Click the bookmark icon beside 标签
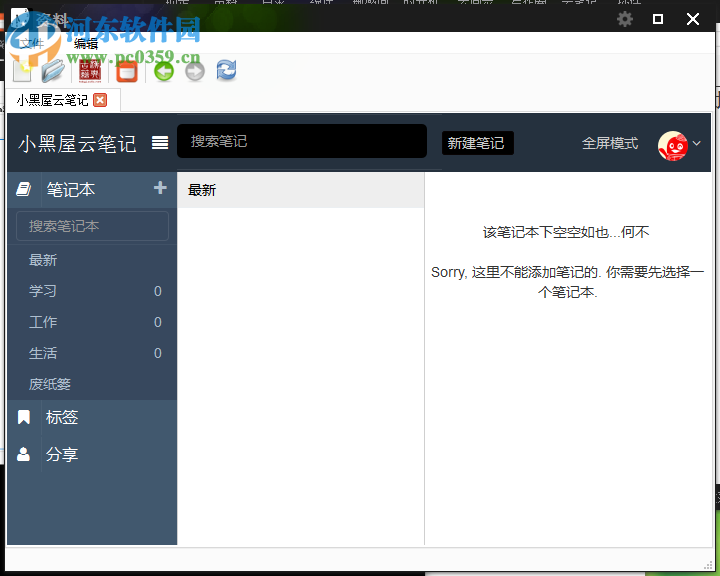Image resolution: width=720 pixels, height=576 pixels. 23,417
